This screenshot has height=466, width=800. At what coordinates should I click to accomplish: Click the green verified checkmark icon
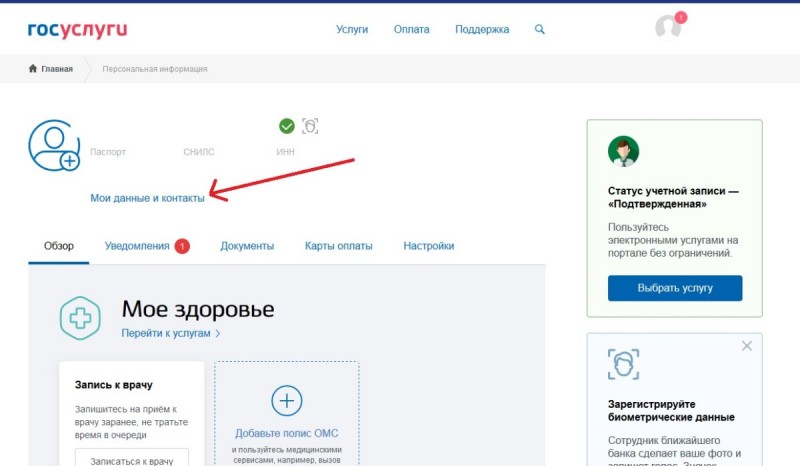tap(287, 126)
